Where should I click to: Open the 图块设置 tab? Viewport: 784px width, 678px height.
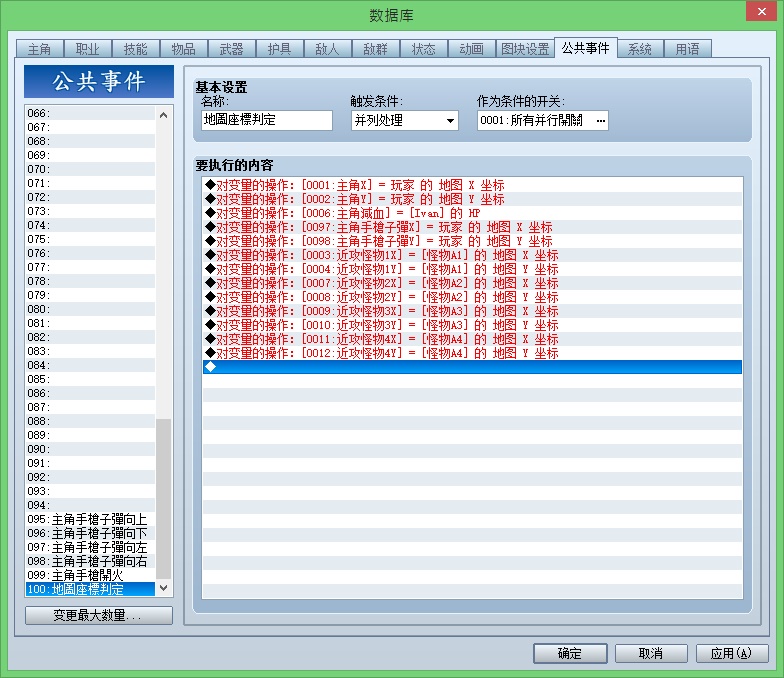[x=525, y=49]
